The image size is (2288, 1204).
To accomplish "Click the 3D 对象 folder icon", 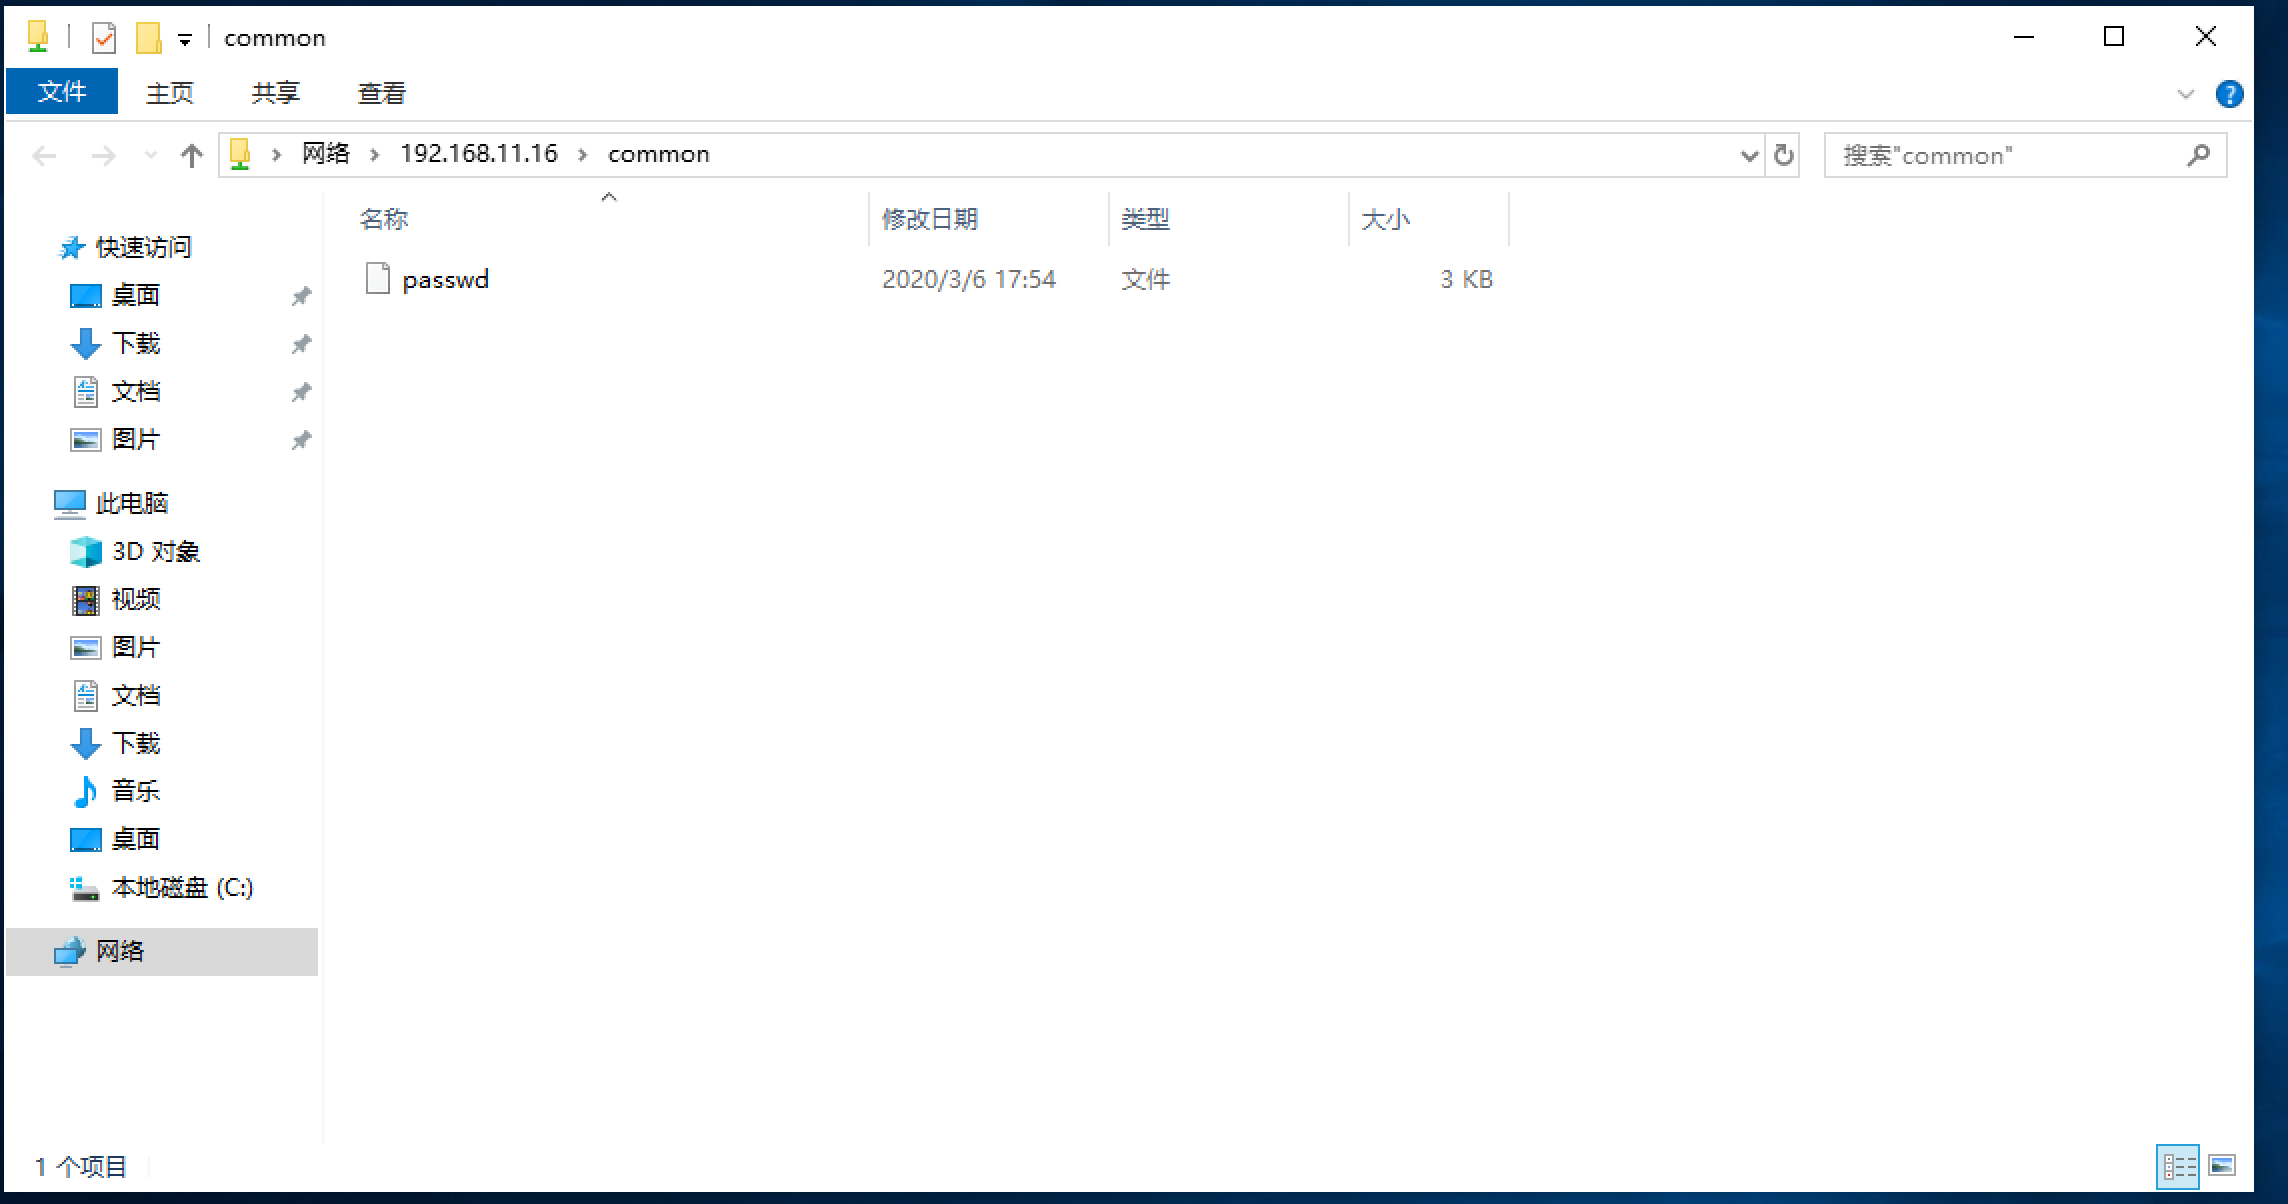I will point(86,551).
